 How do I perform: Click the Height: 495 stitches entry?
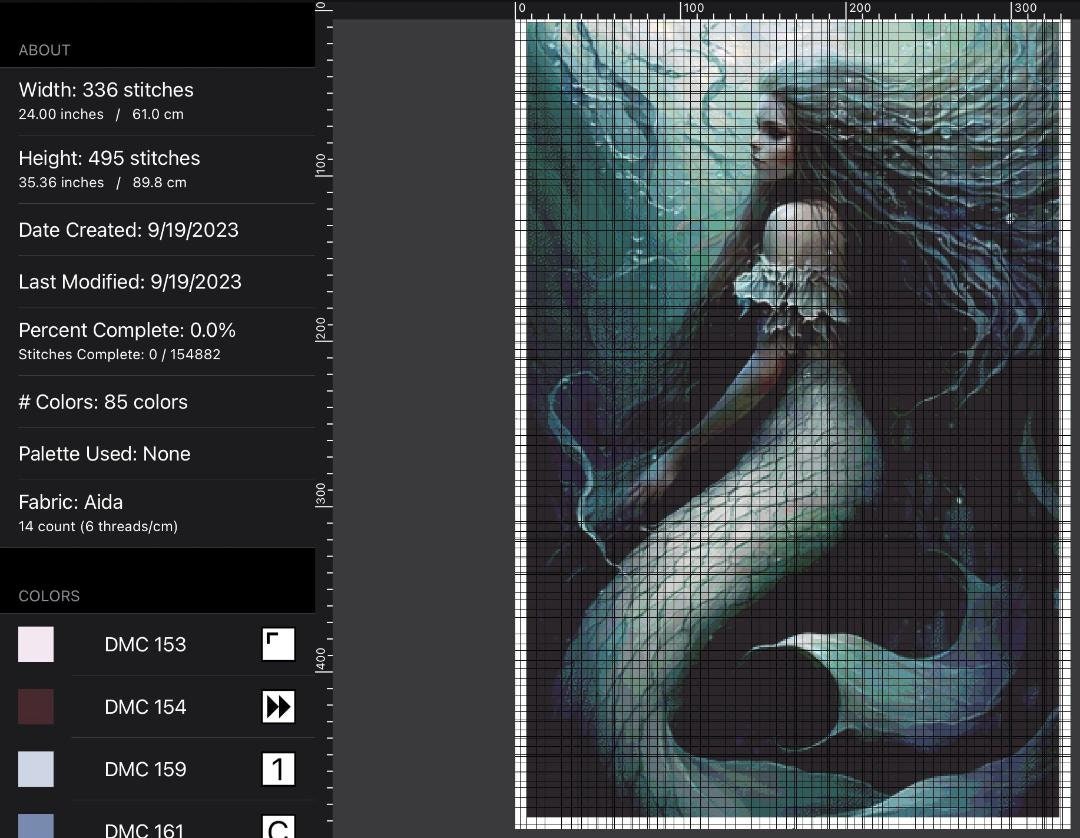click(109, 168)
